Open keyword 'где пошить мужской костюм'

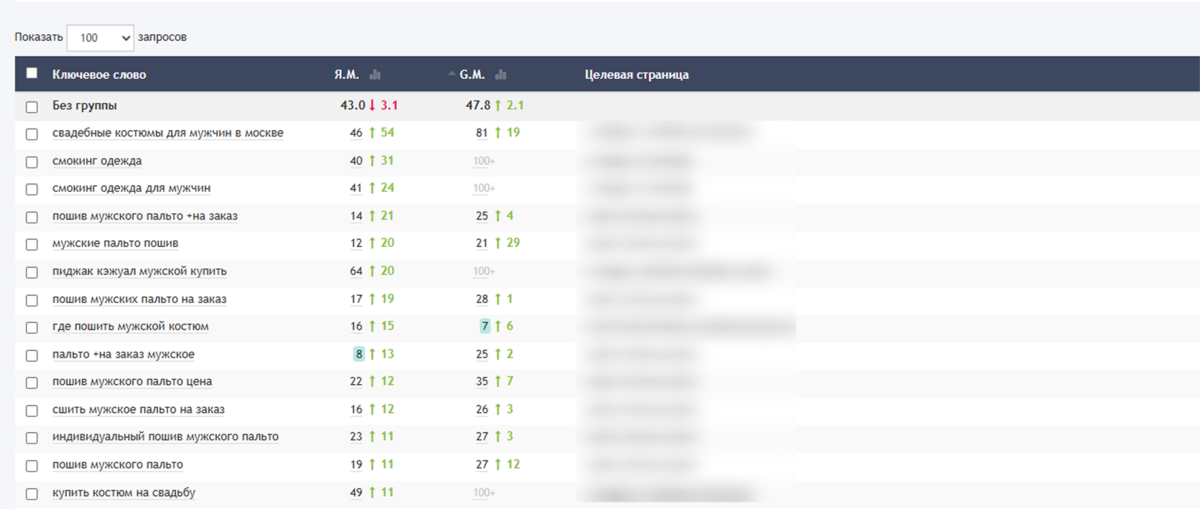(x=130, y=327)
